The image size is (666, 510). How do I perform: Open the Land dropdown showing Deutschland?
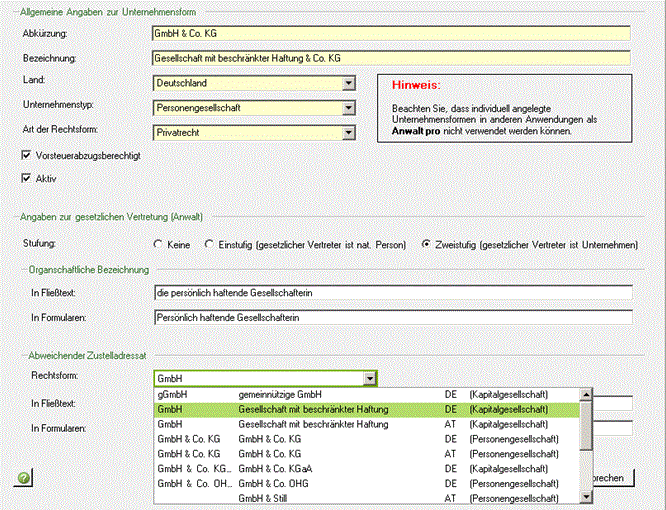348,83
